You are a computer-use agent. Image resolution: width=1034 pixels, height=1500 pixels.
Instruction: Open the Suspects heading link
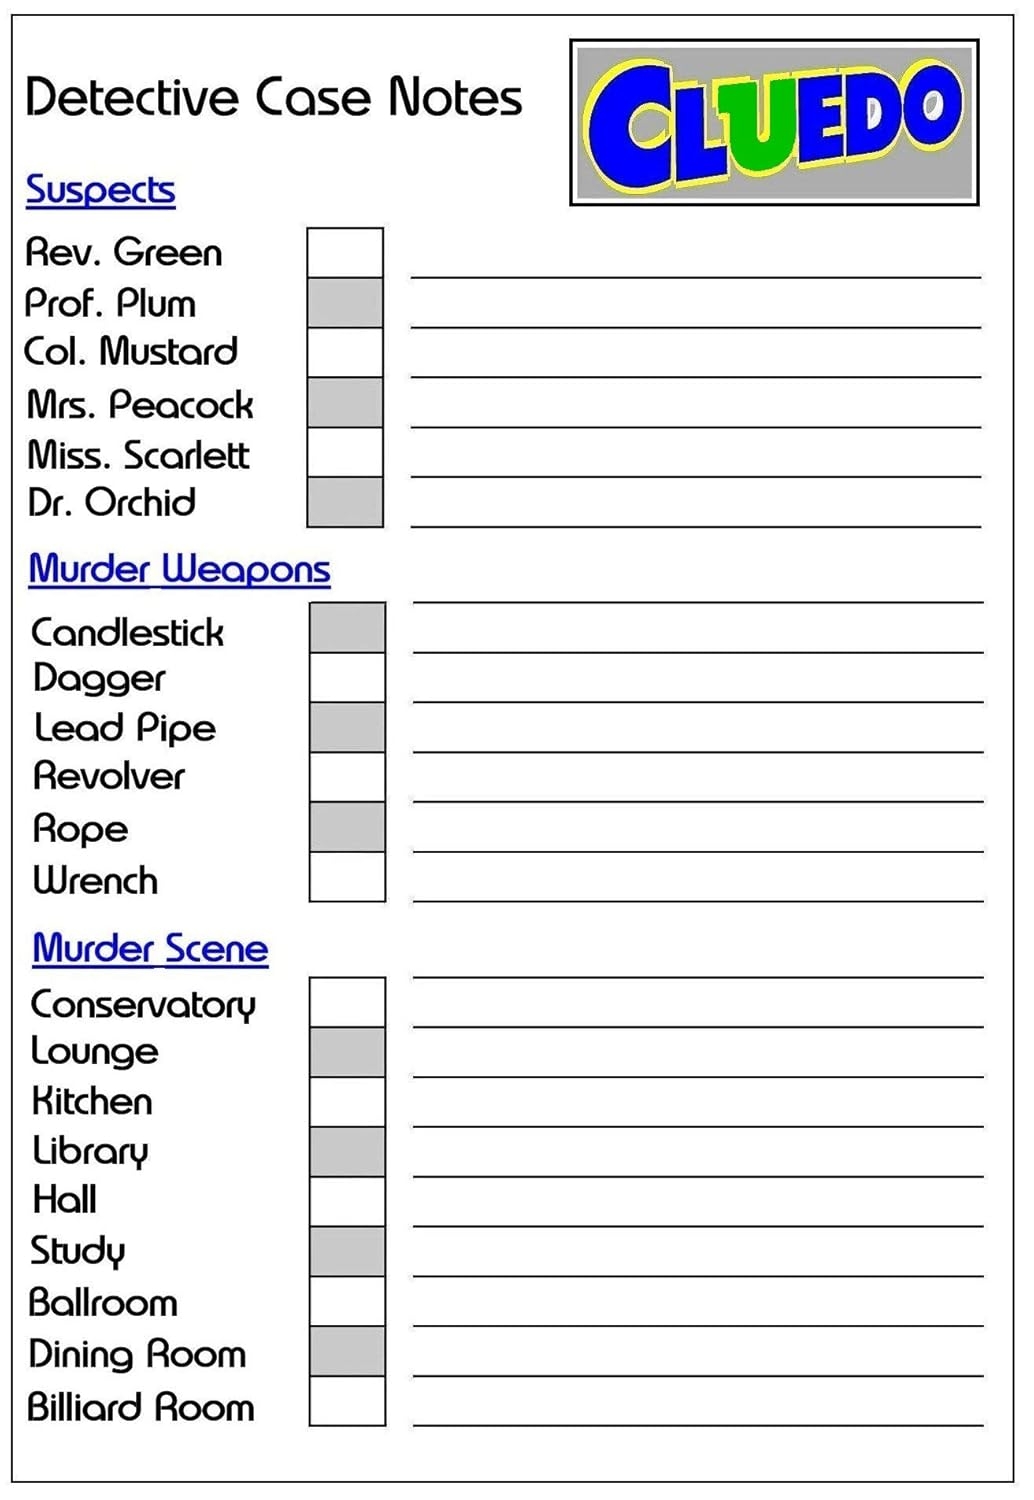(x=100, y=190)
